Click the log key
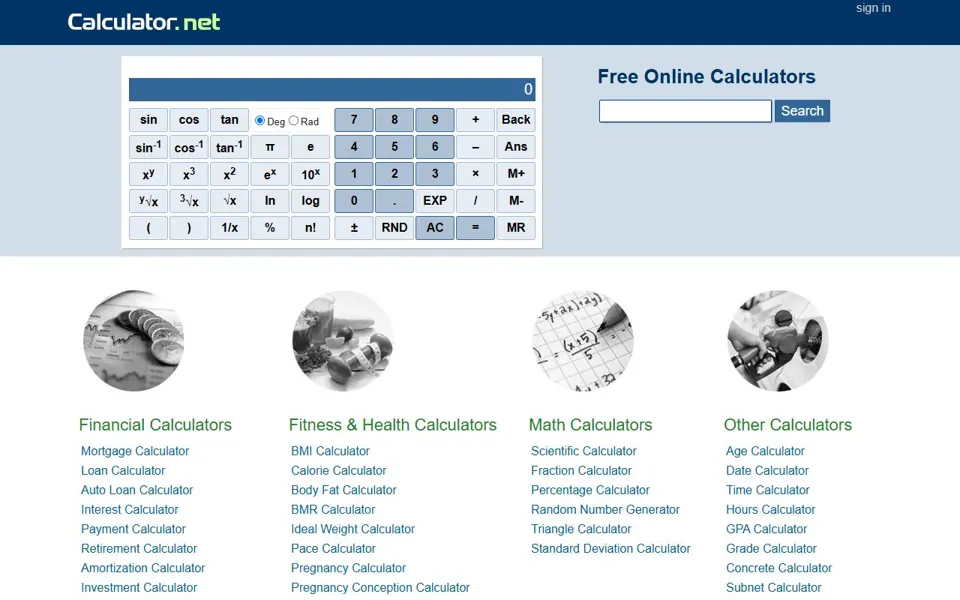The height and width of the screenshot is (600, 960). click(x=310, y=201)
